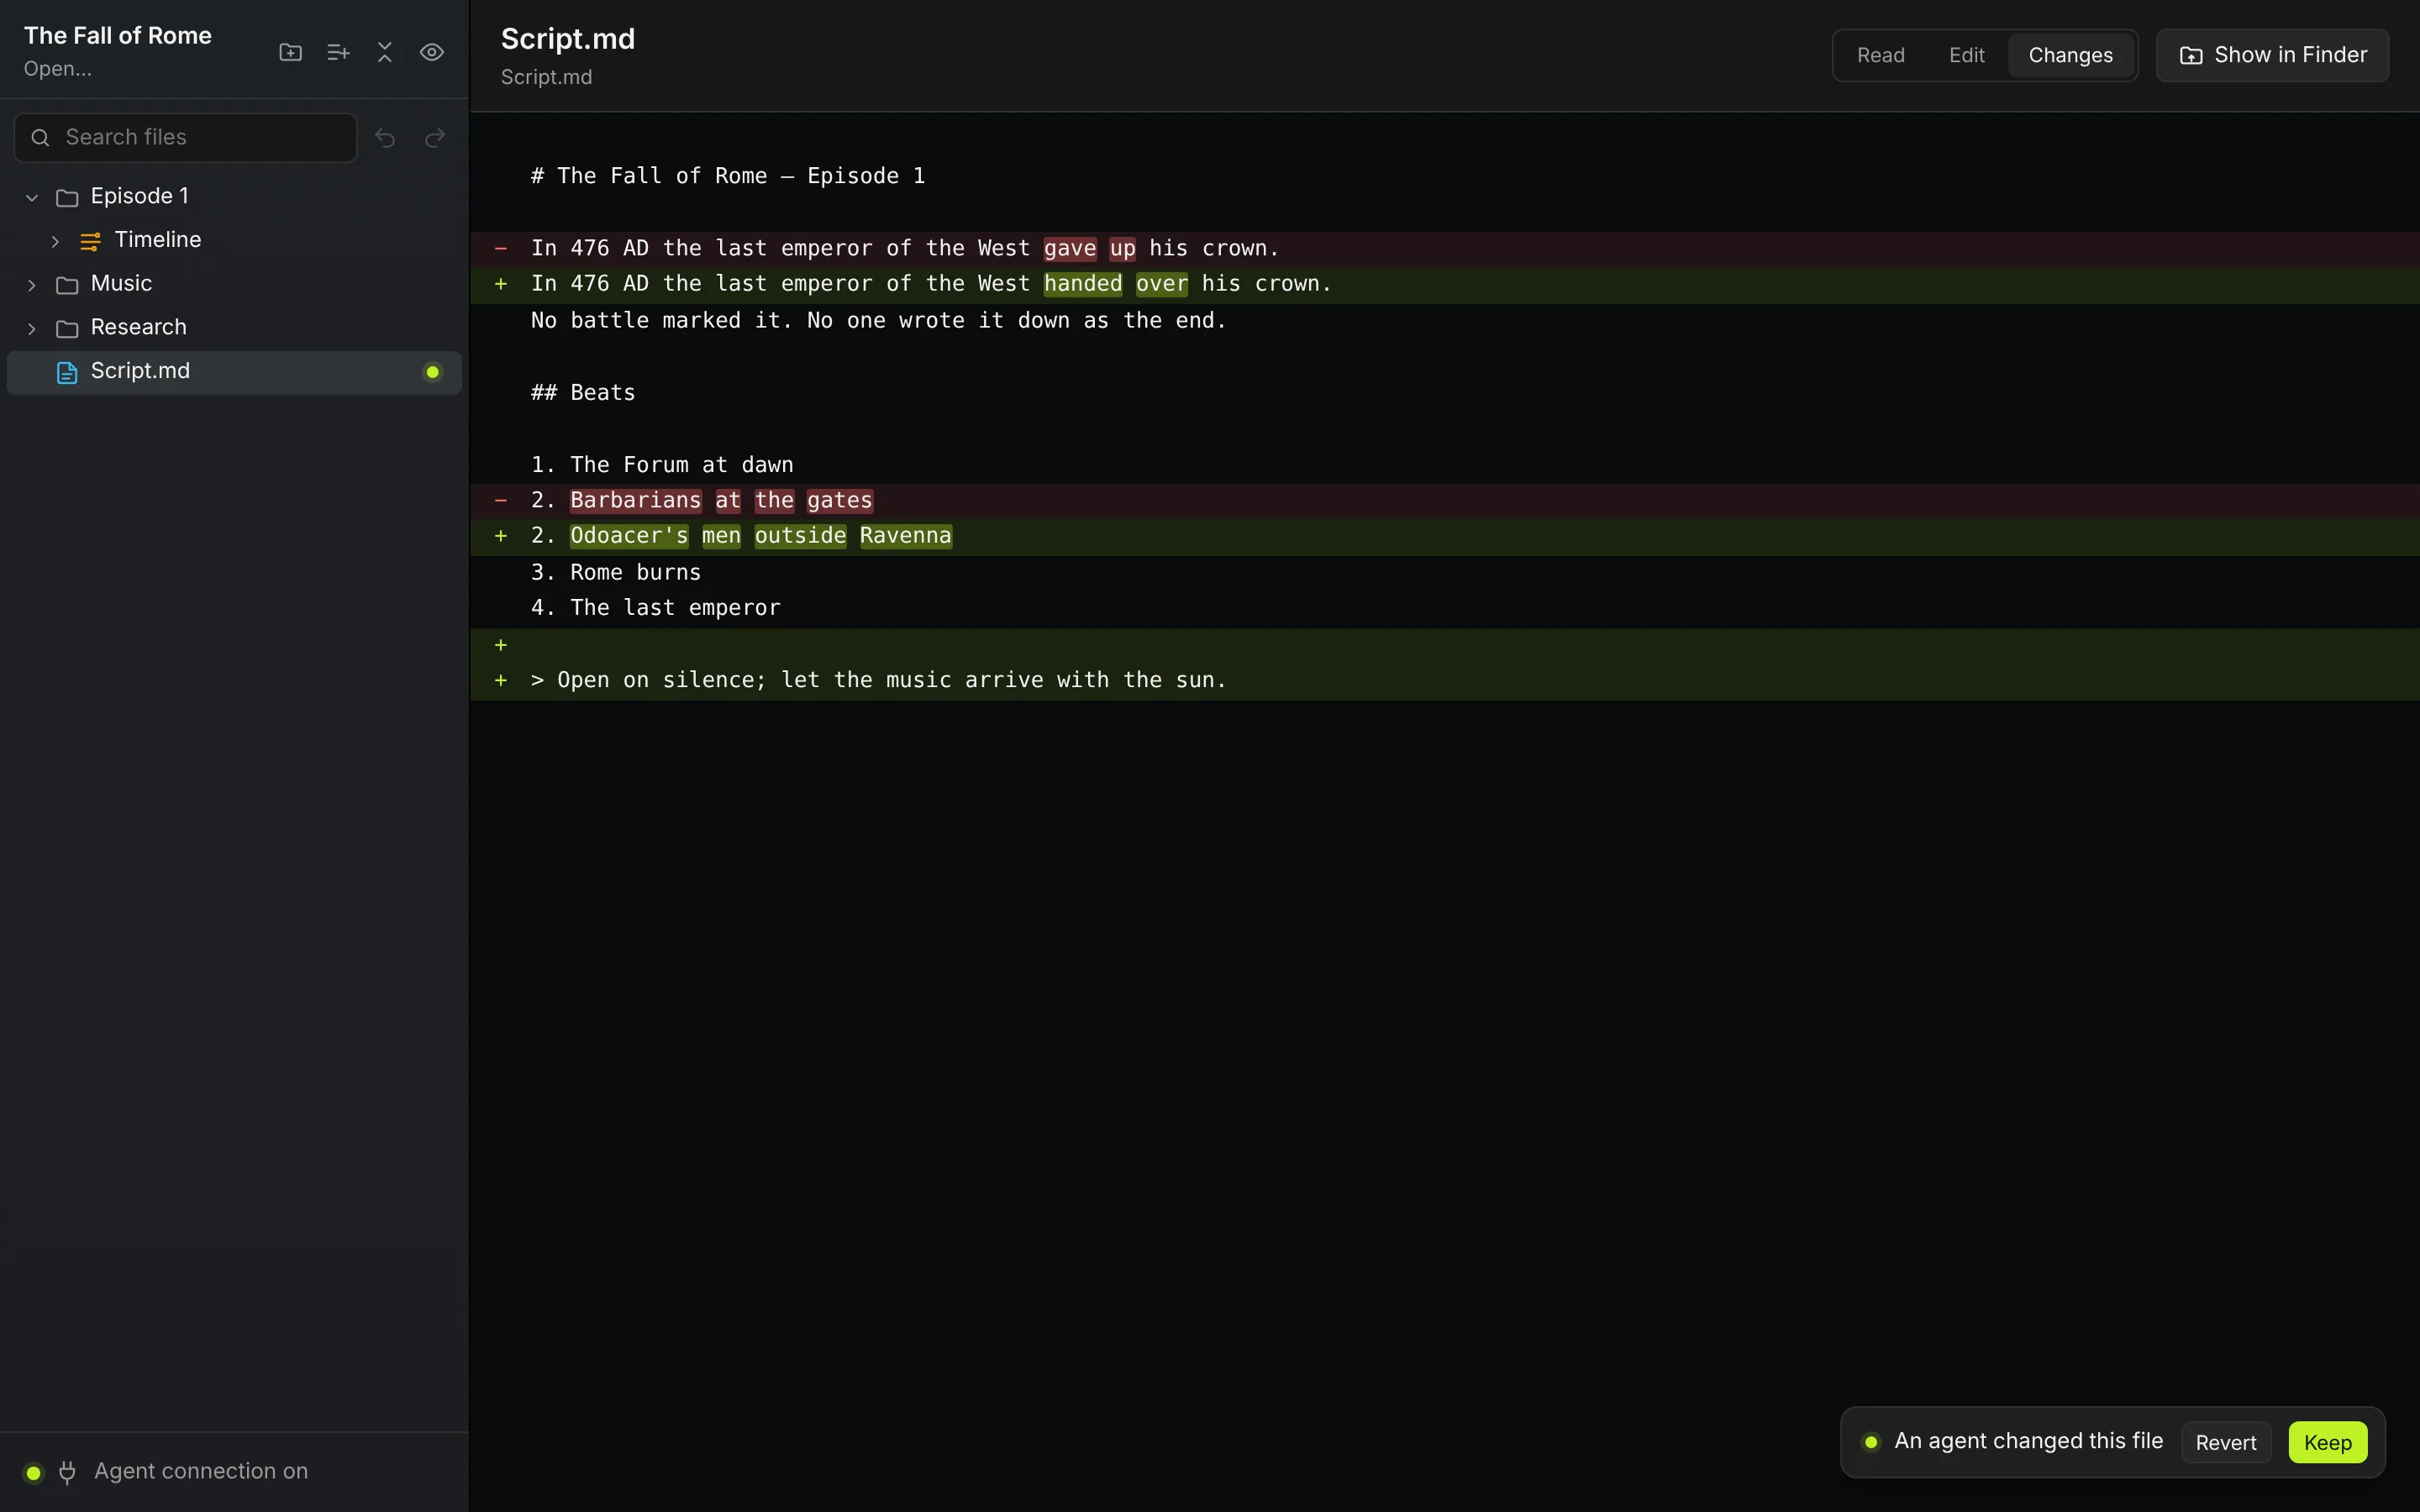Screen dimensions: 2420x1512
Task: Expand the Timeline item chevron
Action: tap(56, 241)
